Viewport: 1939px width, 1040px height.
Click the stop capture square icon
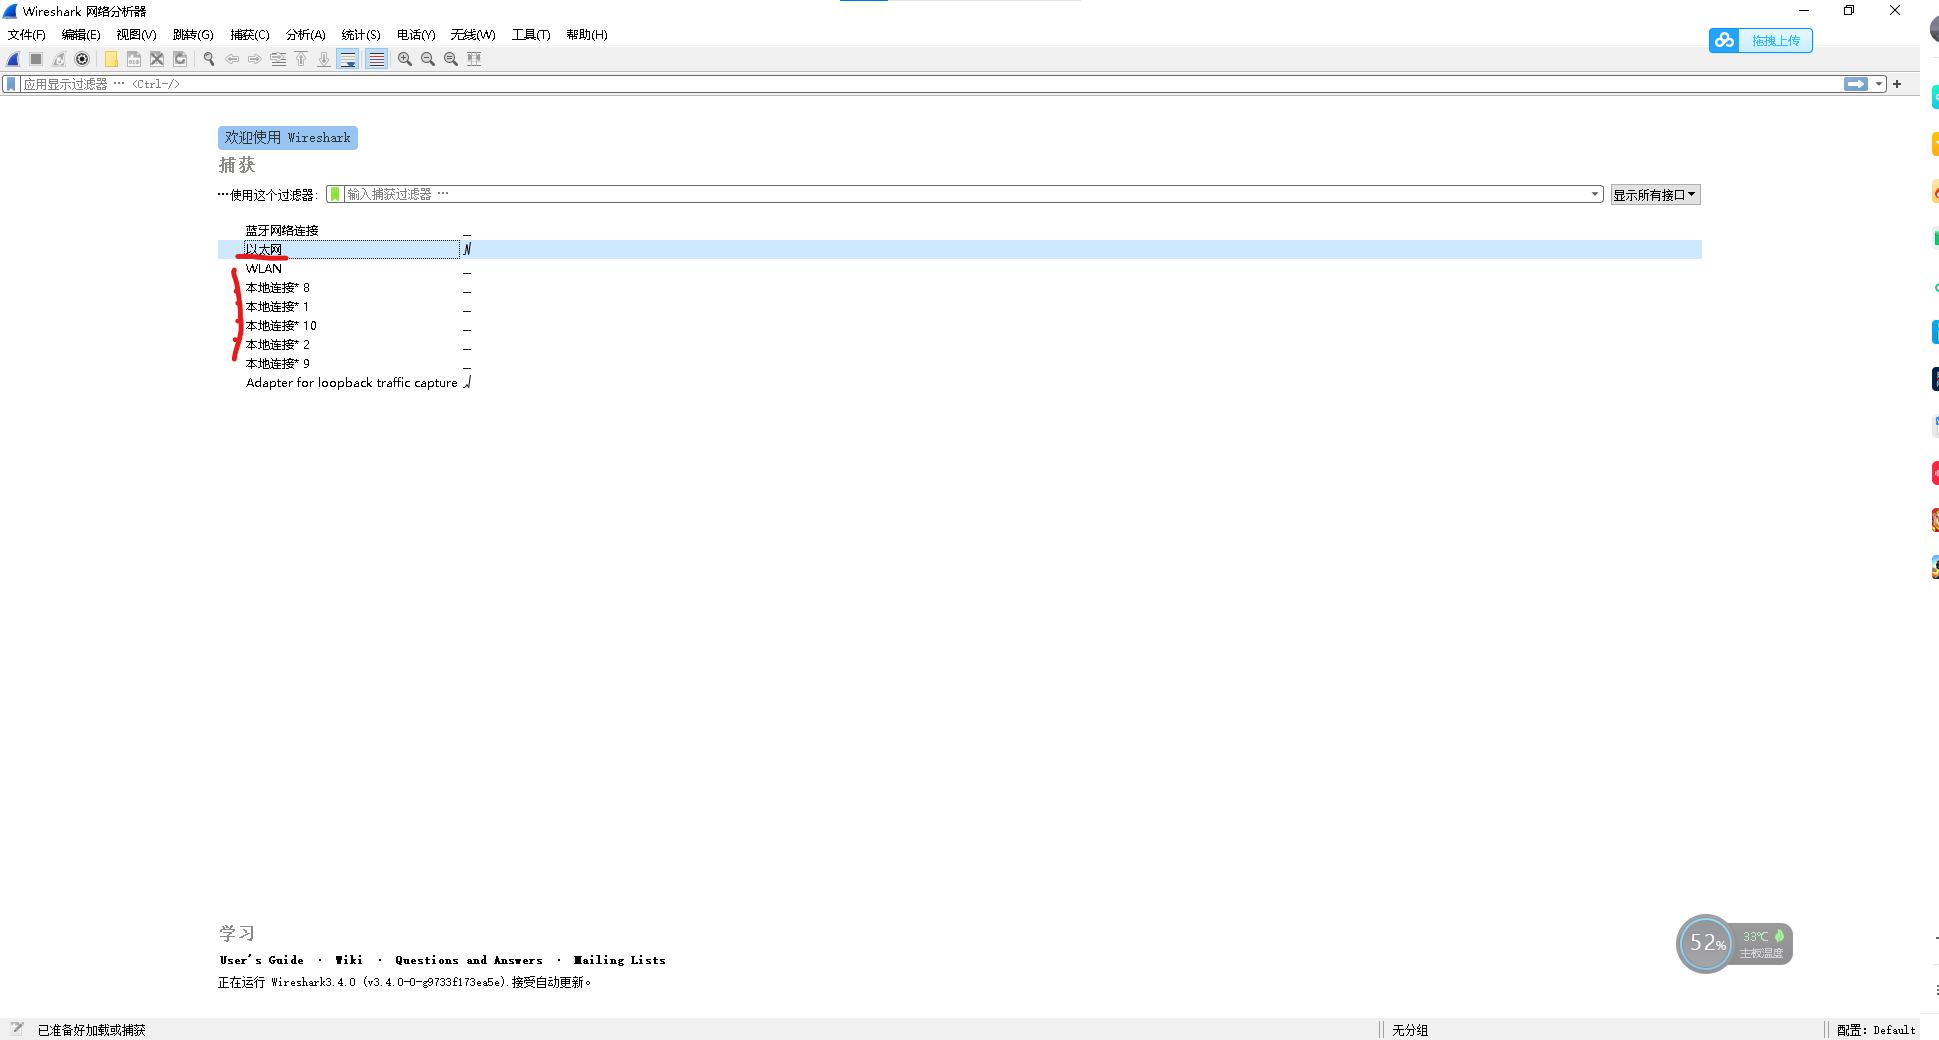click(36, 59)
